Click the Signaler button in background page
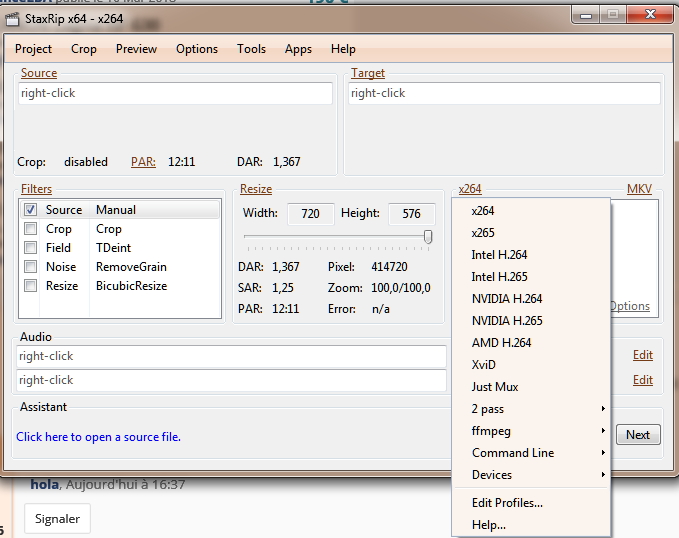The height and width of the screenshot is (538, 679). 57,519
